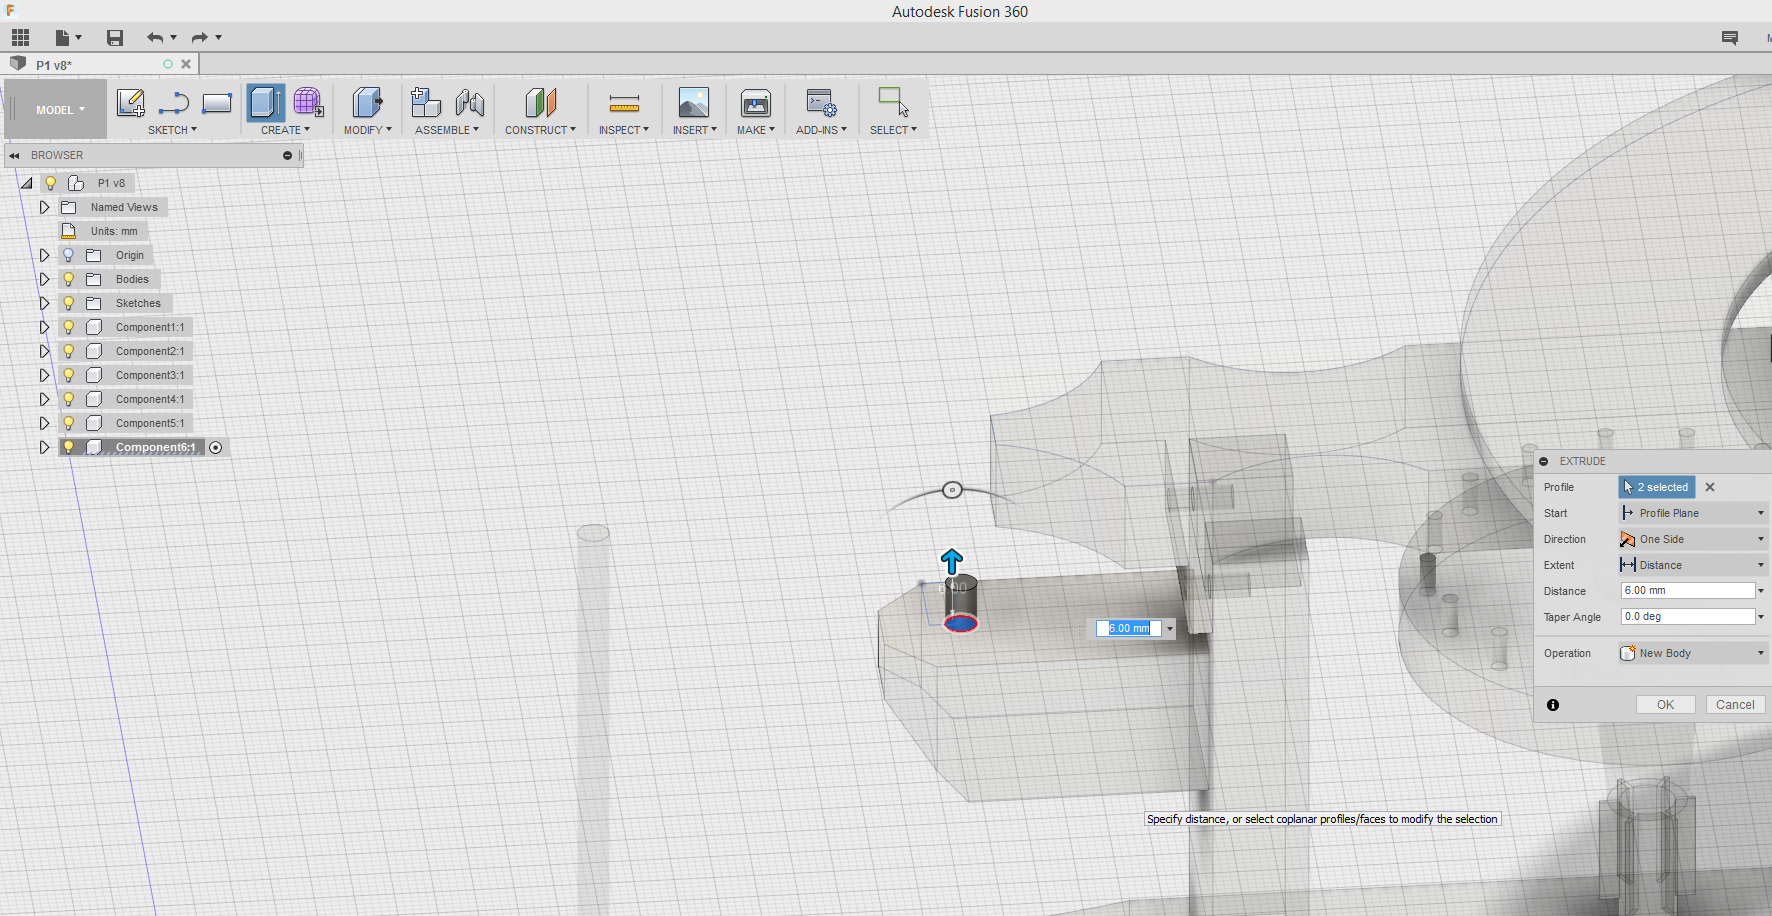Click the Select tool icon

(893, 102)
